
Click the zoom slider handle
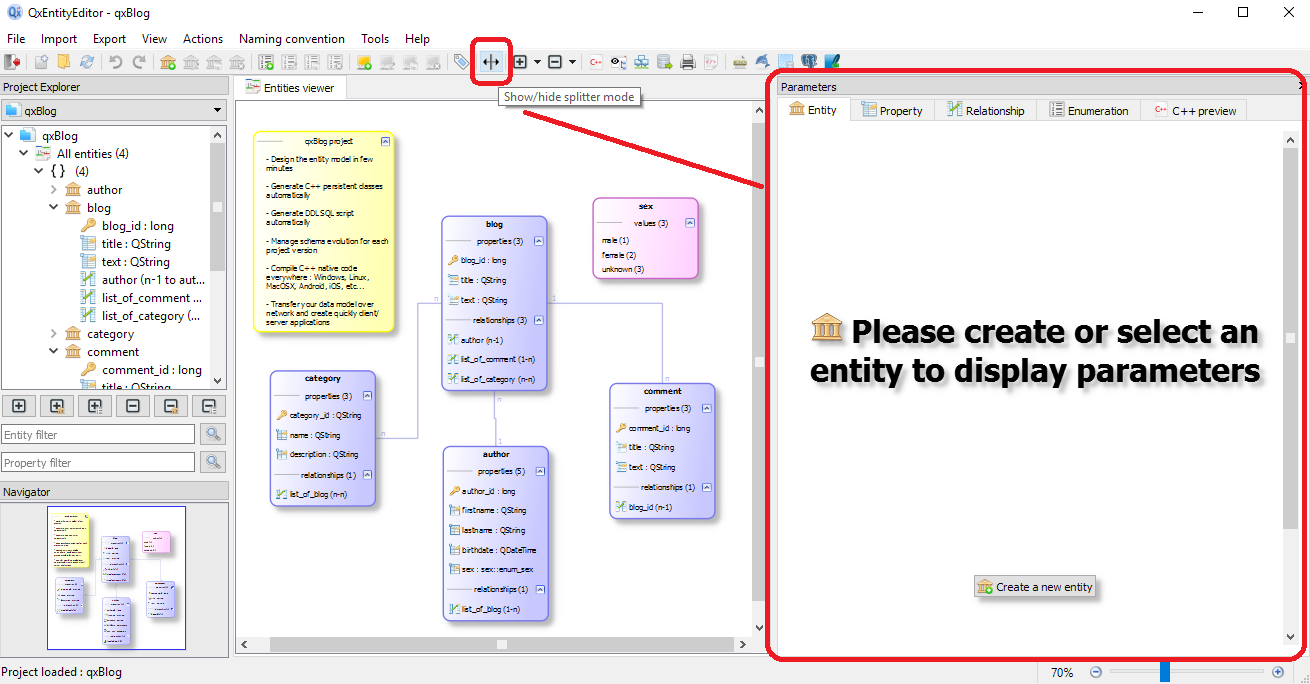(1164, 673)
